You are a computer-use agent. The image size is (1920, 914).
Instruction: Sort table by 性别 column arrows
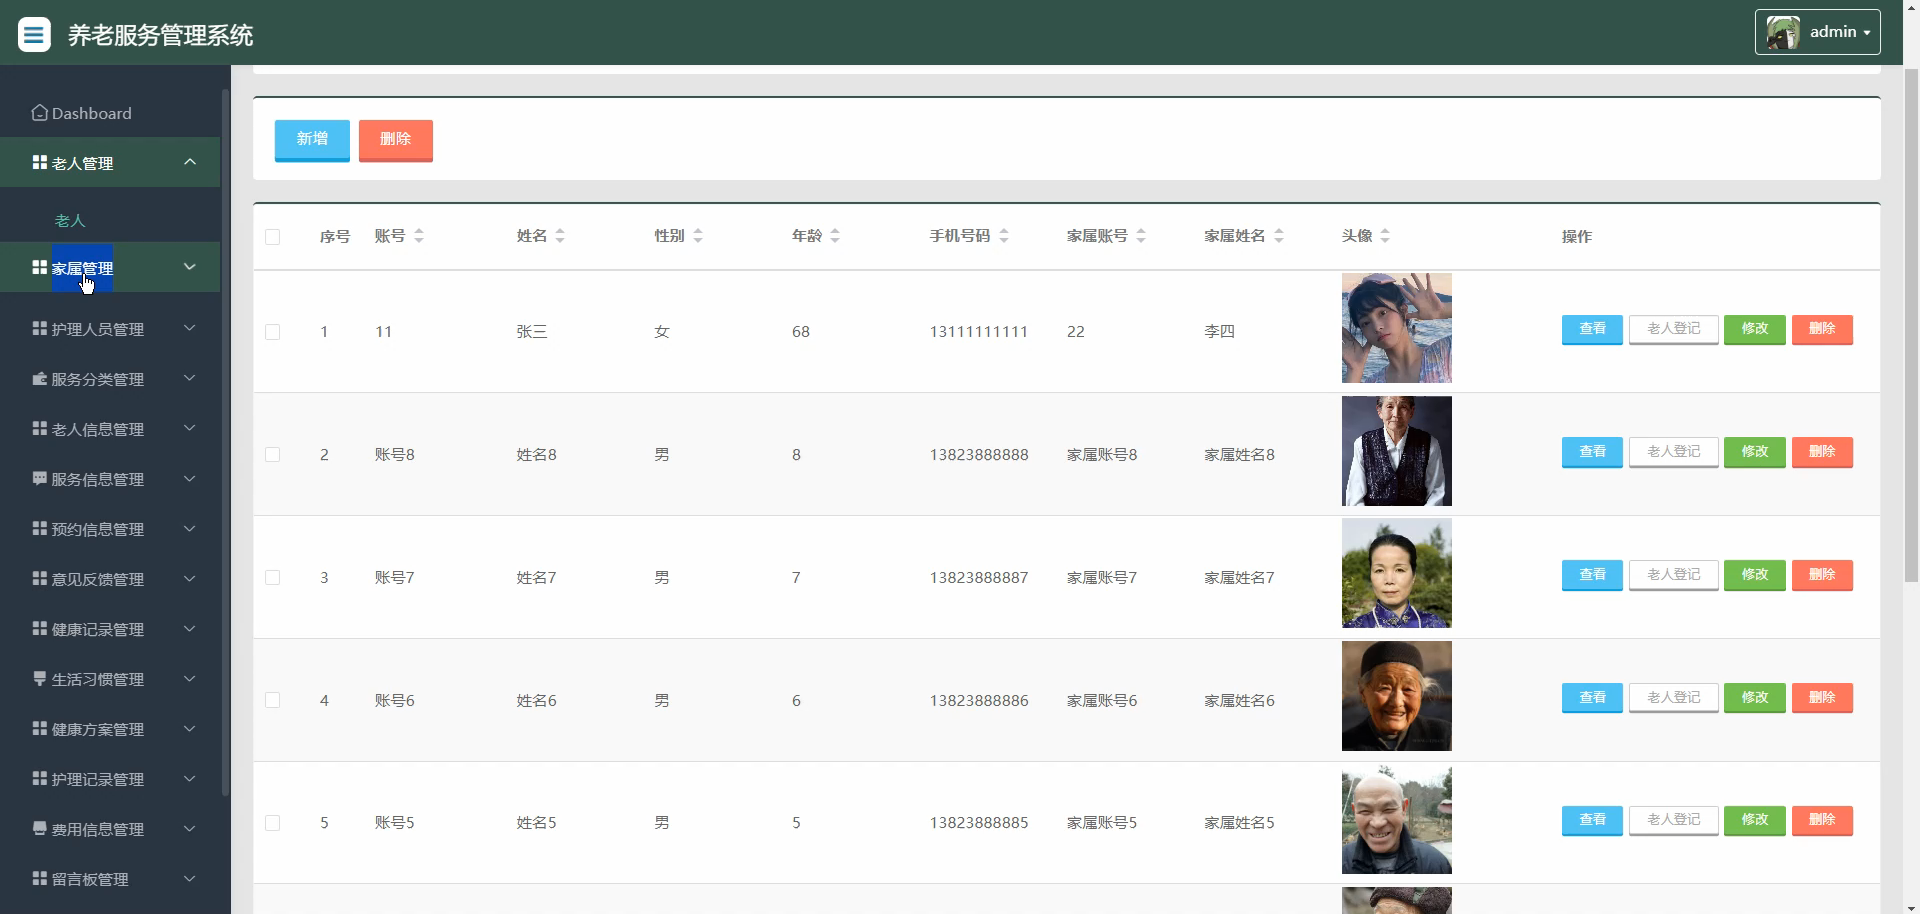coord(698,236)
